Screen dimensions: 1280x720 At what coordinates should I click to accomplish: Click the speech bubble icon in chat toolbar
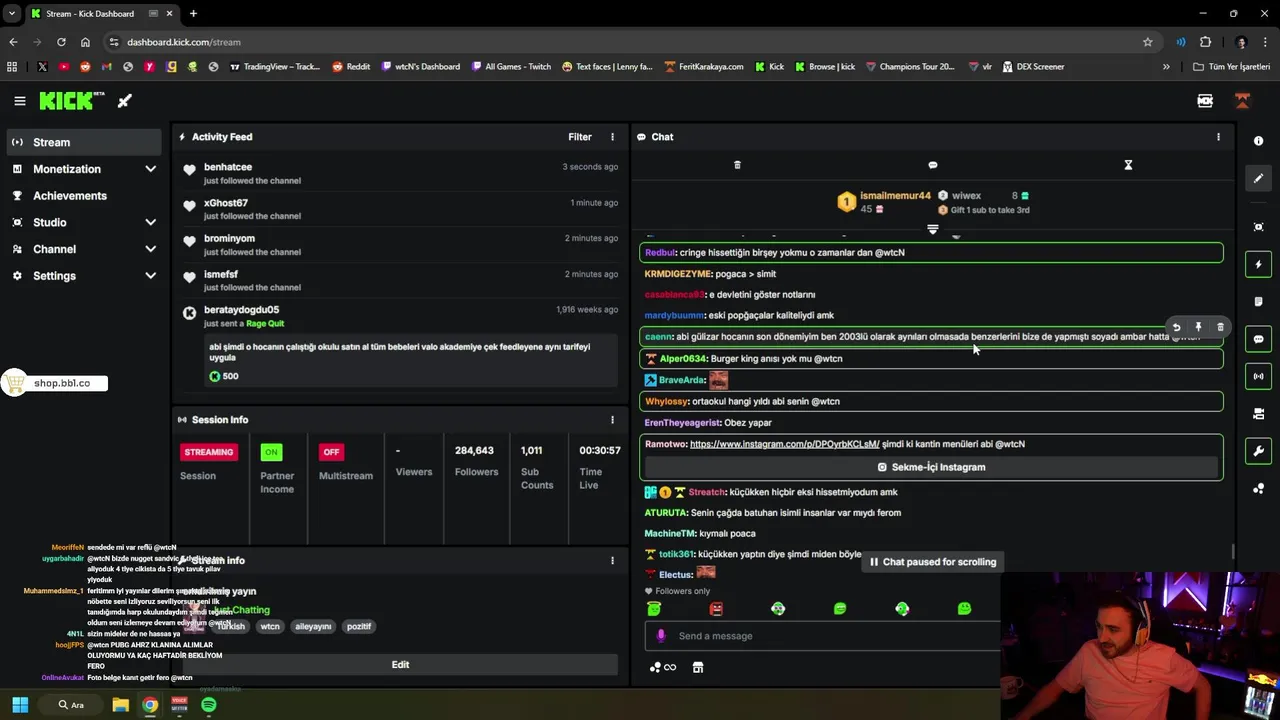[933, 165]
